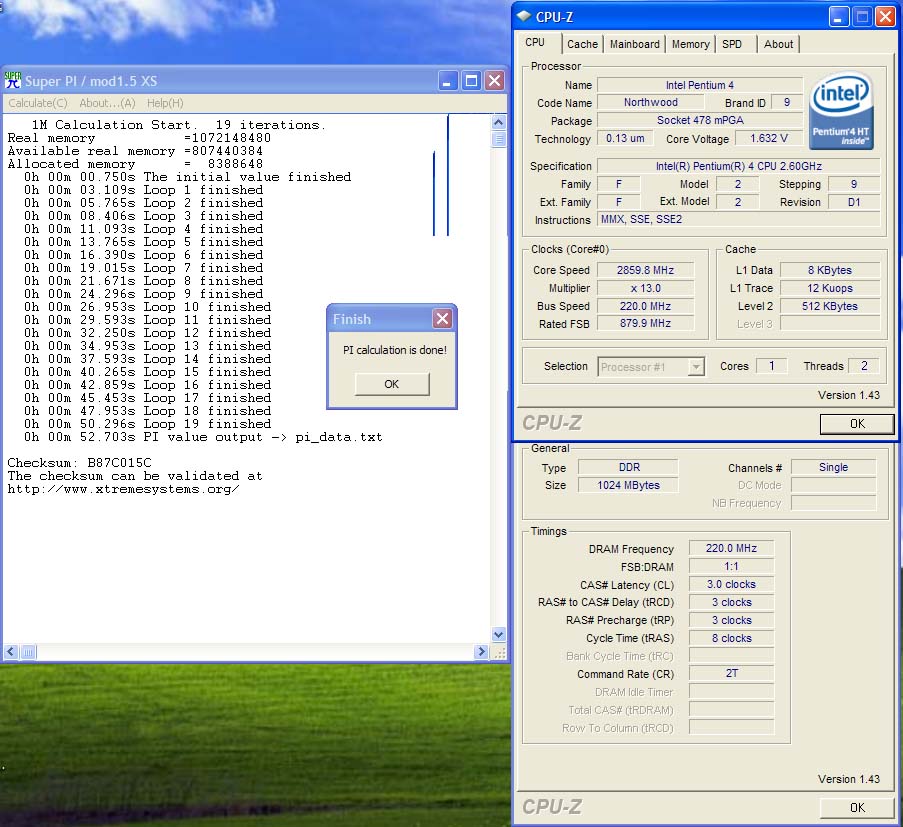Click the Super PI app icon in title bar
The width and height of the screenshot is (903, 827).
[13, 81]
